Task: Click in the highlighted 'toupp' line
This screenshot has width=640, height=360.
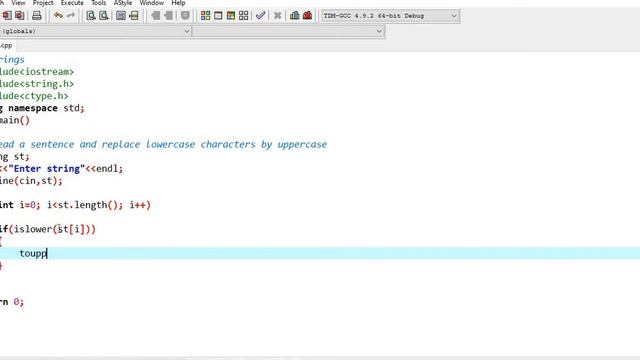Action: 320,253
